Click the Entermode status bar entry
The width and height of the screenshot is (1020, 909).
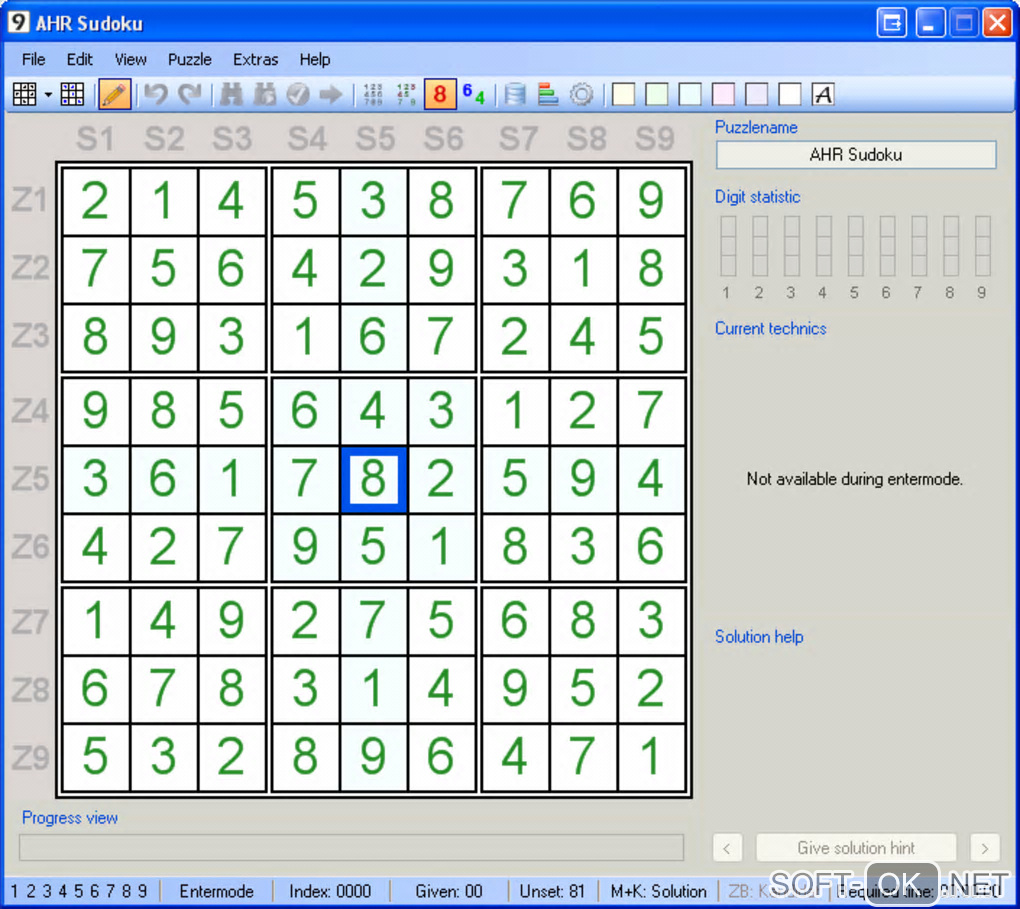pyautogui.click(x=216, y=891)
